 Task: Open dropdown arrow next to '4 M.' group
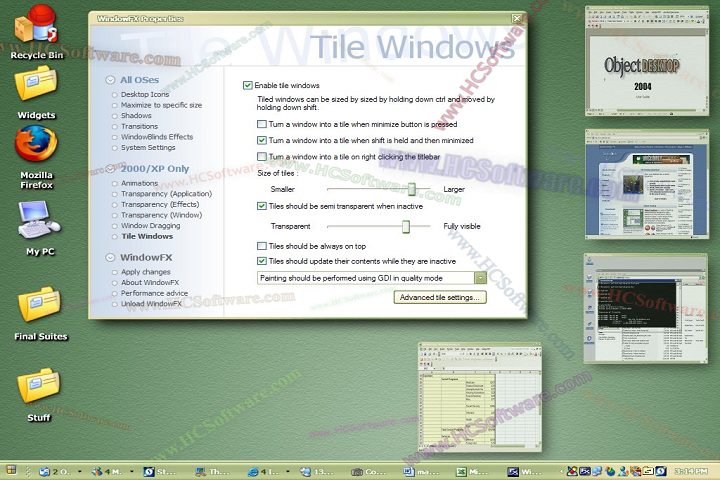132,471
